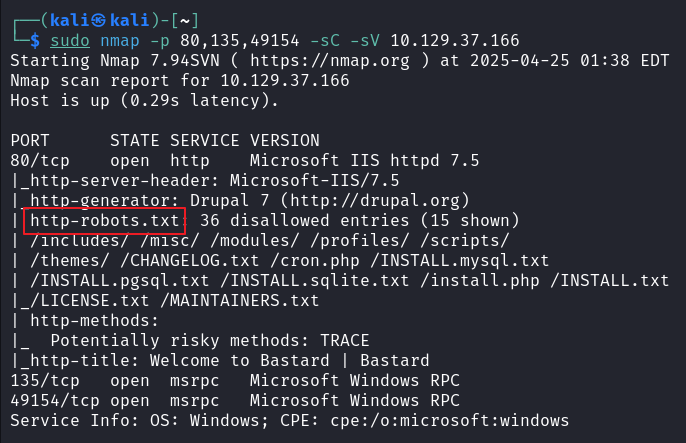Click the red-boxed http-robots.txt text
Viewport: 686px width, 443px height.
tap(105, 220)
